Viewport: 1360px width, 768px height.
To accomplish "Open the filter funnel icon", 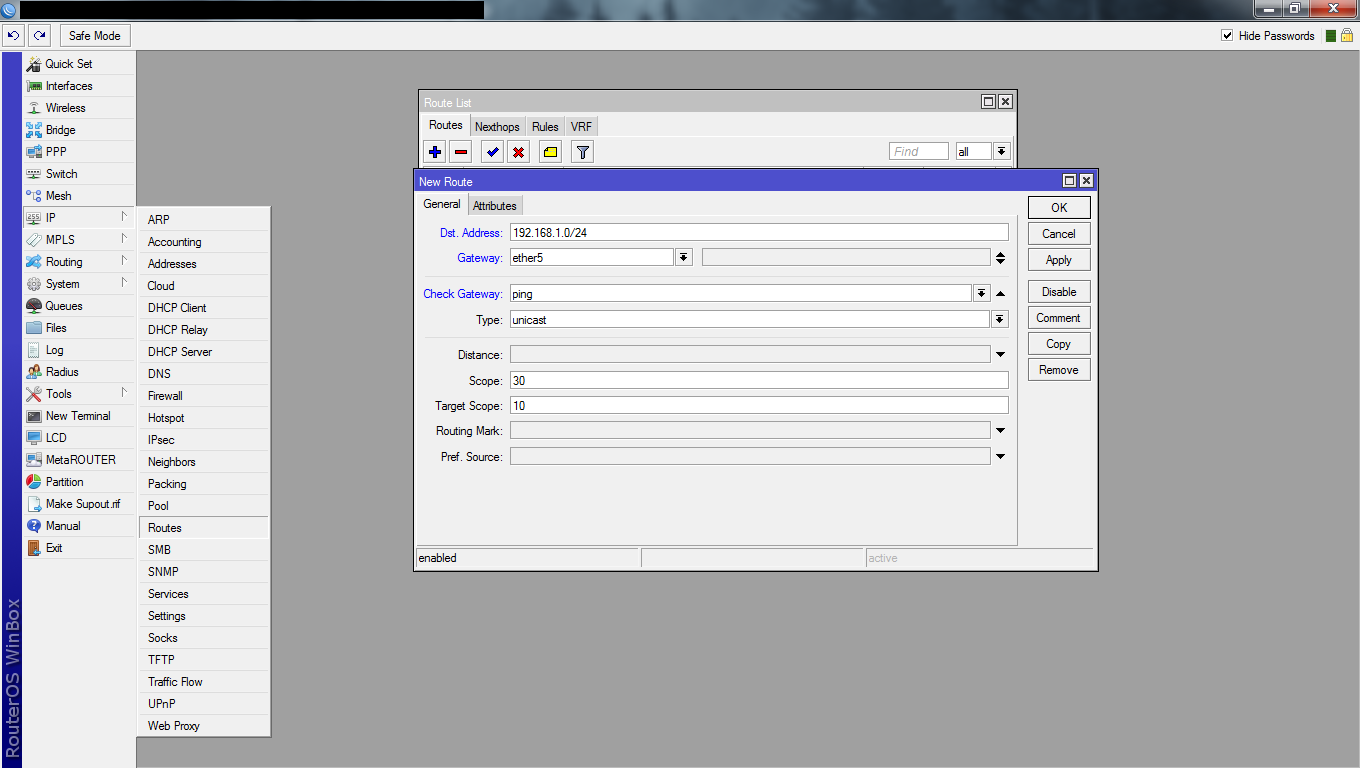I will point(582,152).
